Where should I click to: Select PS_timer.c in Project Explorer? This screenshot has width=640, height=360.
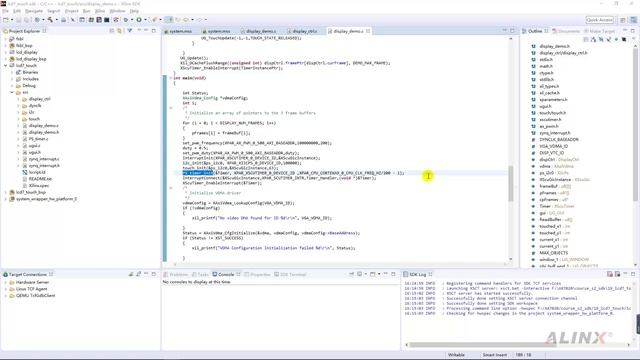pos(38,139)
